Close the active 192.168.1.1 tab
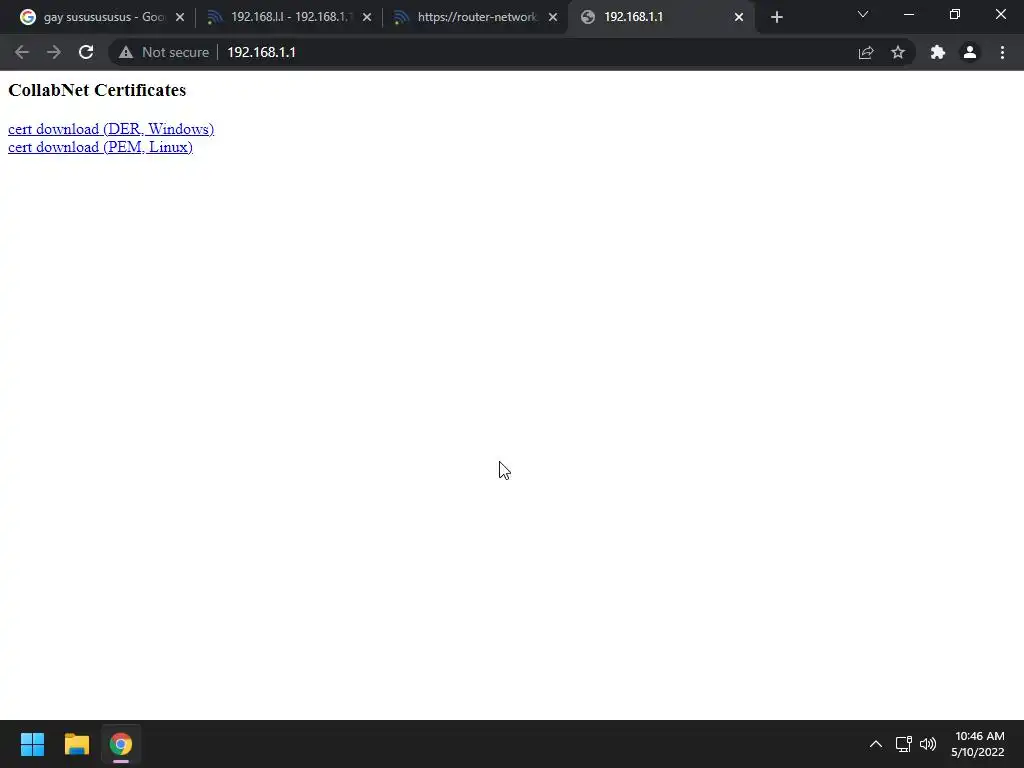The height and width of the screenshot is (768, 1024). click(x=739, y=17)
